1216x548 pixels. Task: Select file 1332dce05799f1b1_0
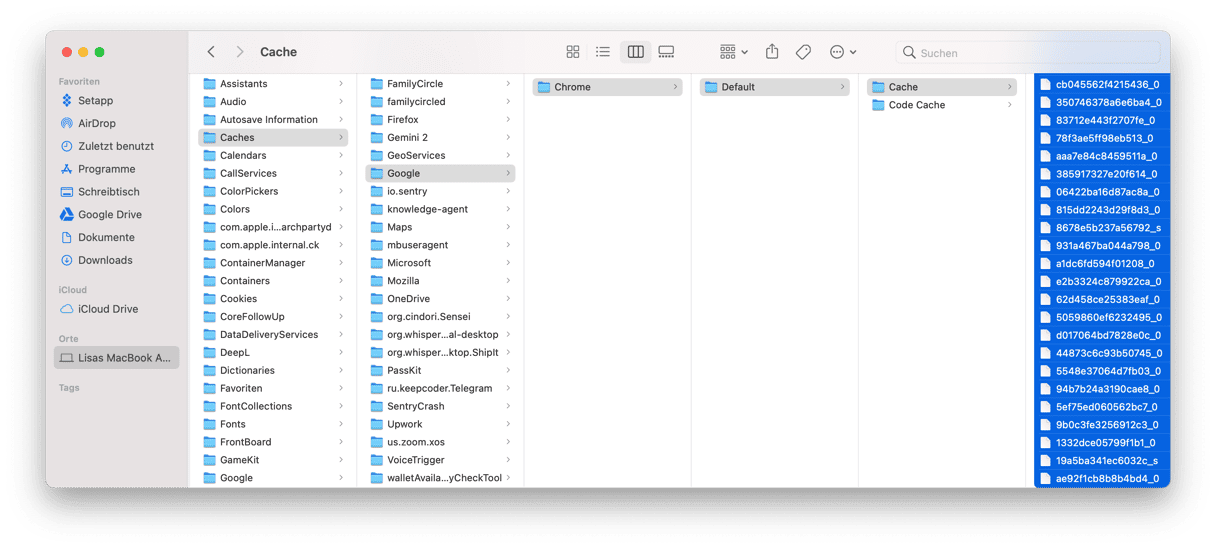pyautogui.click(x=1102, y=443)
